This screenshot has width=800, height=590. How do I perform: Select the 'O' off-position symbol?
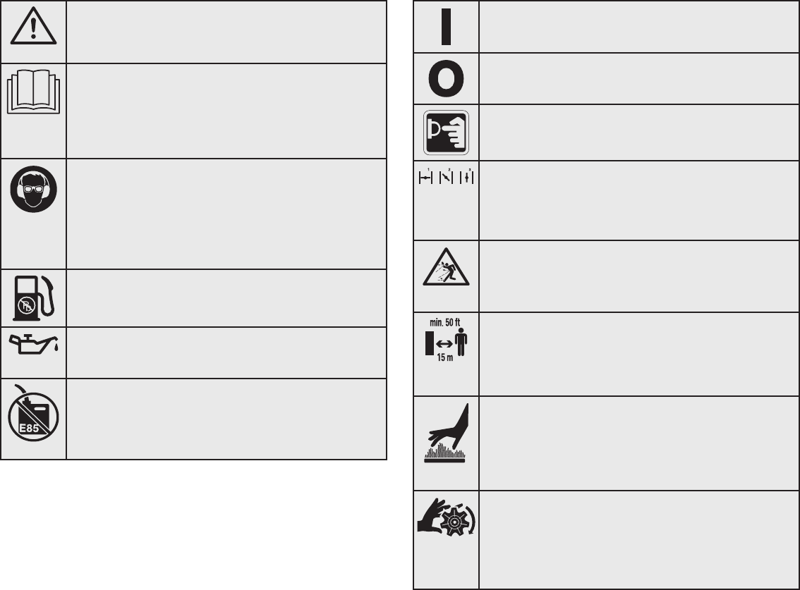click(446, 79)
